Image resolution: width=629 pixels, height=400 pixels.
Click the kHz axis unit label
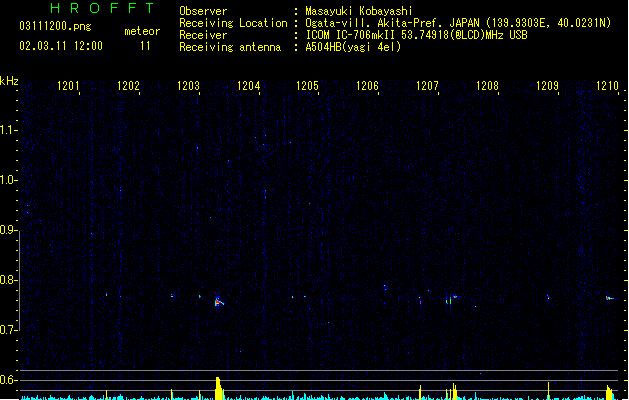tap(9, 81)
